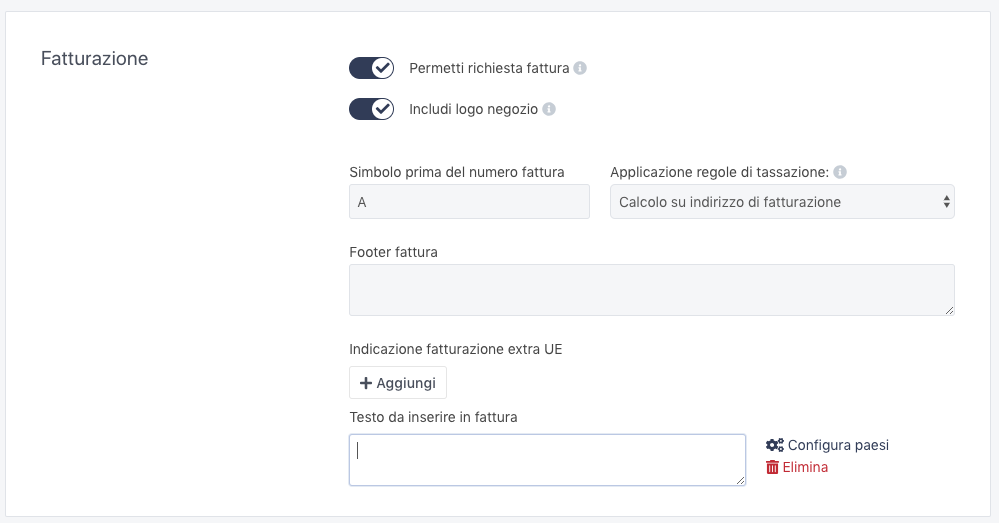Screen dimensions: 999x523
Task: Click the Permetti richiesta fattura label text
Action: pos(489,69)
